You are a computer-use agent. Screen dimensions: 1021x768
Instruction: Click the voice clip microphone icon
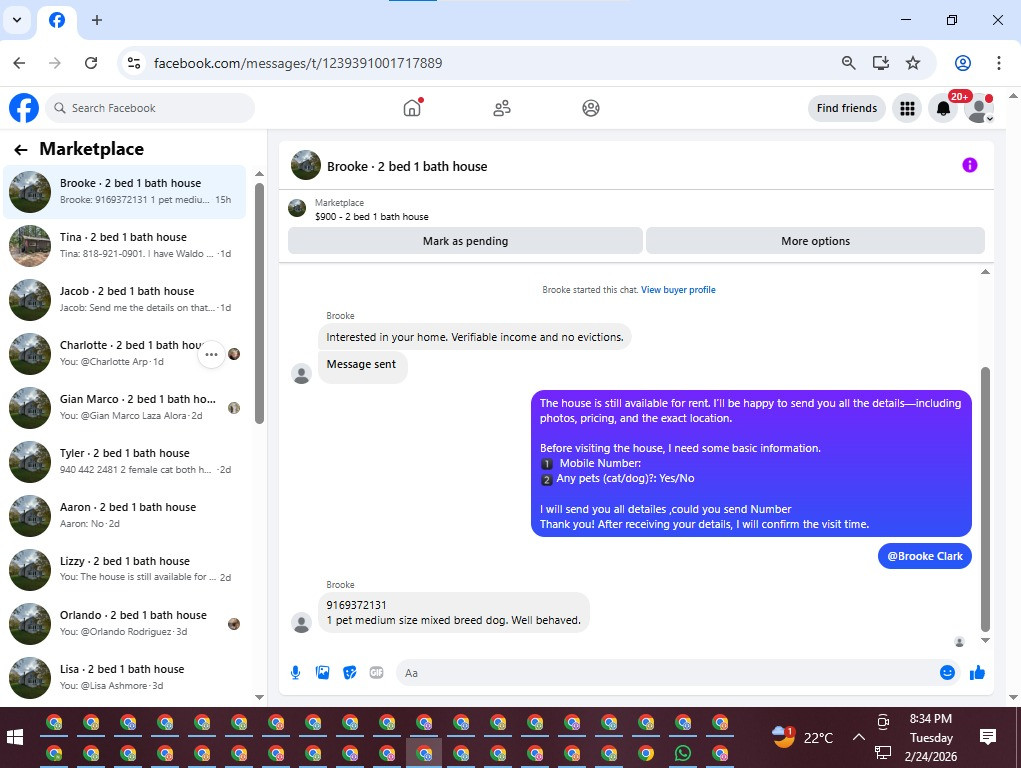click(x=295, y=673)
